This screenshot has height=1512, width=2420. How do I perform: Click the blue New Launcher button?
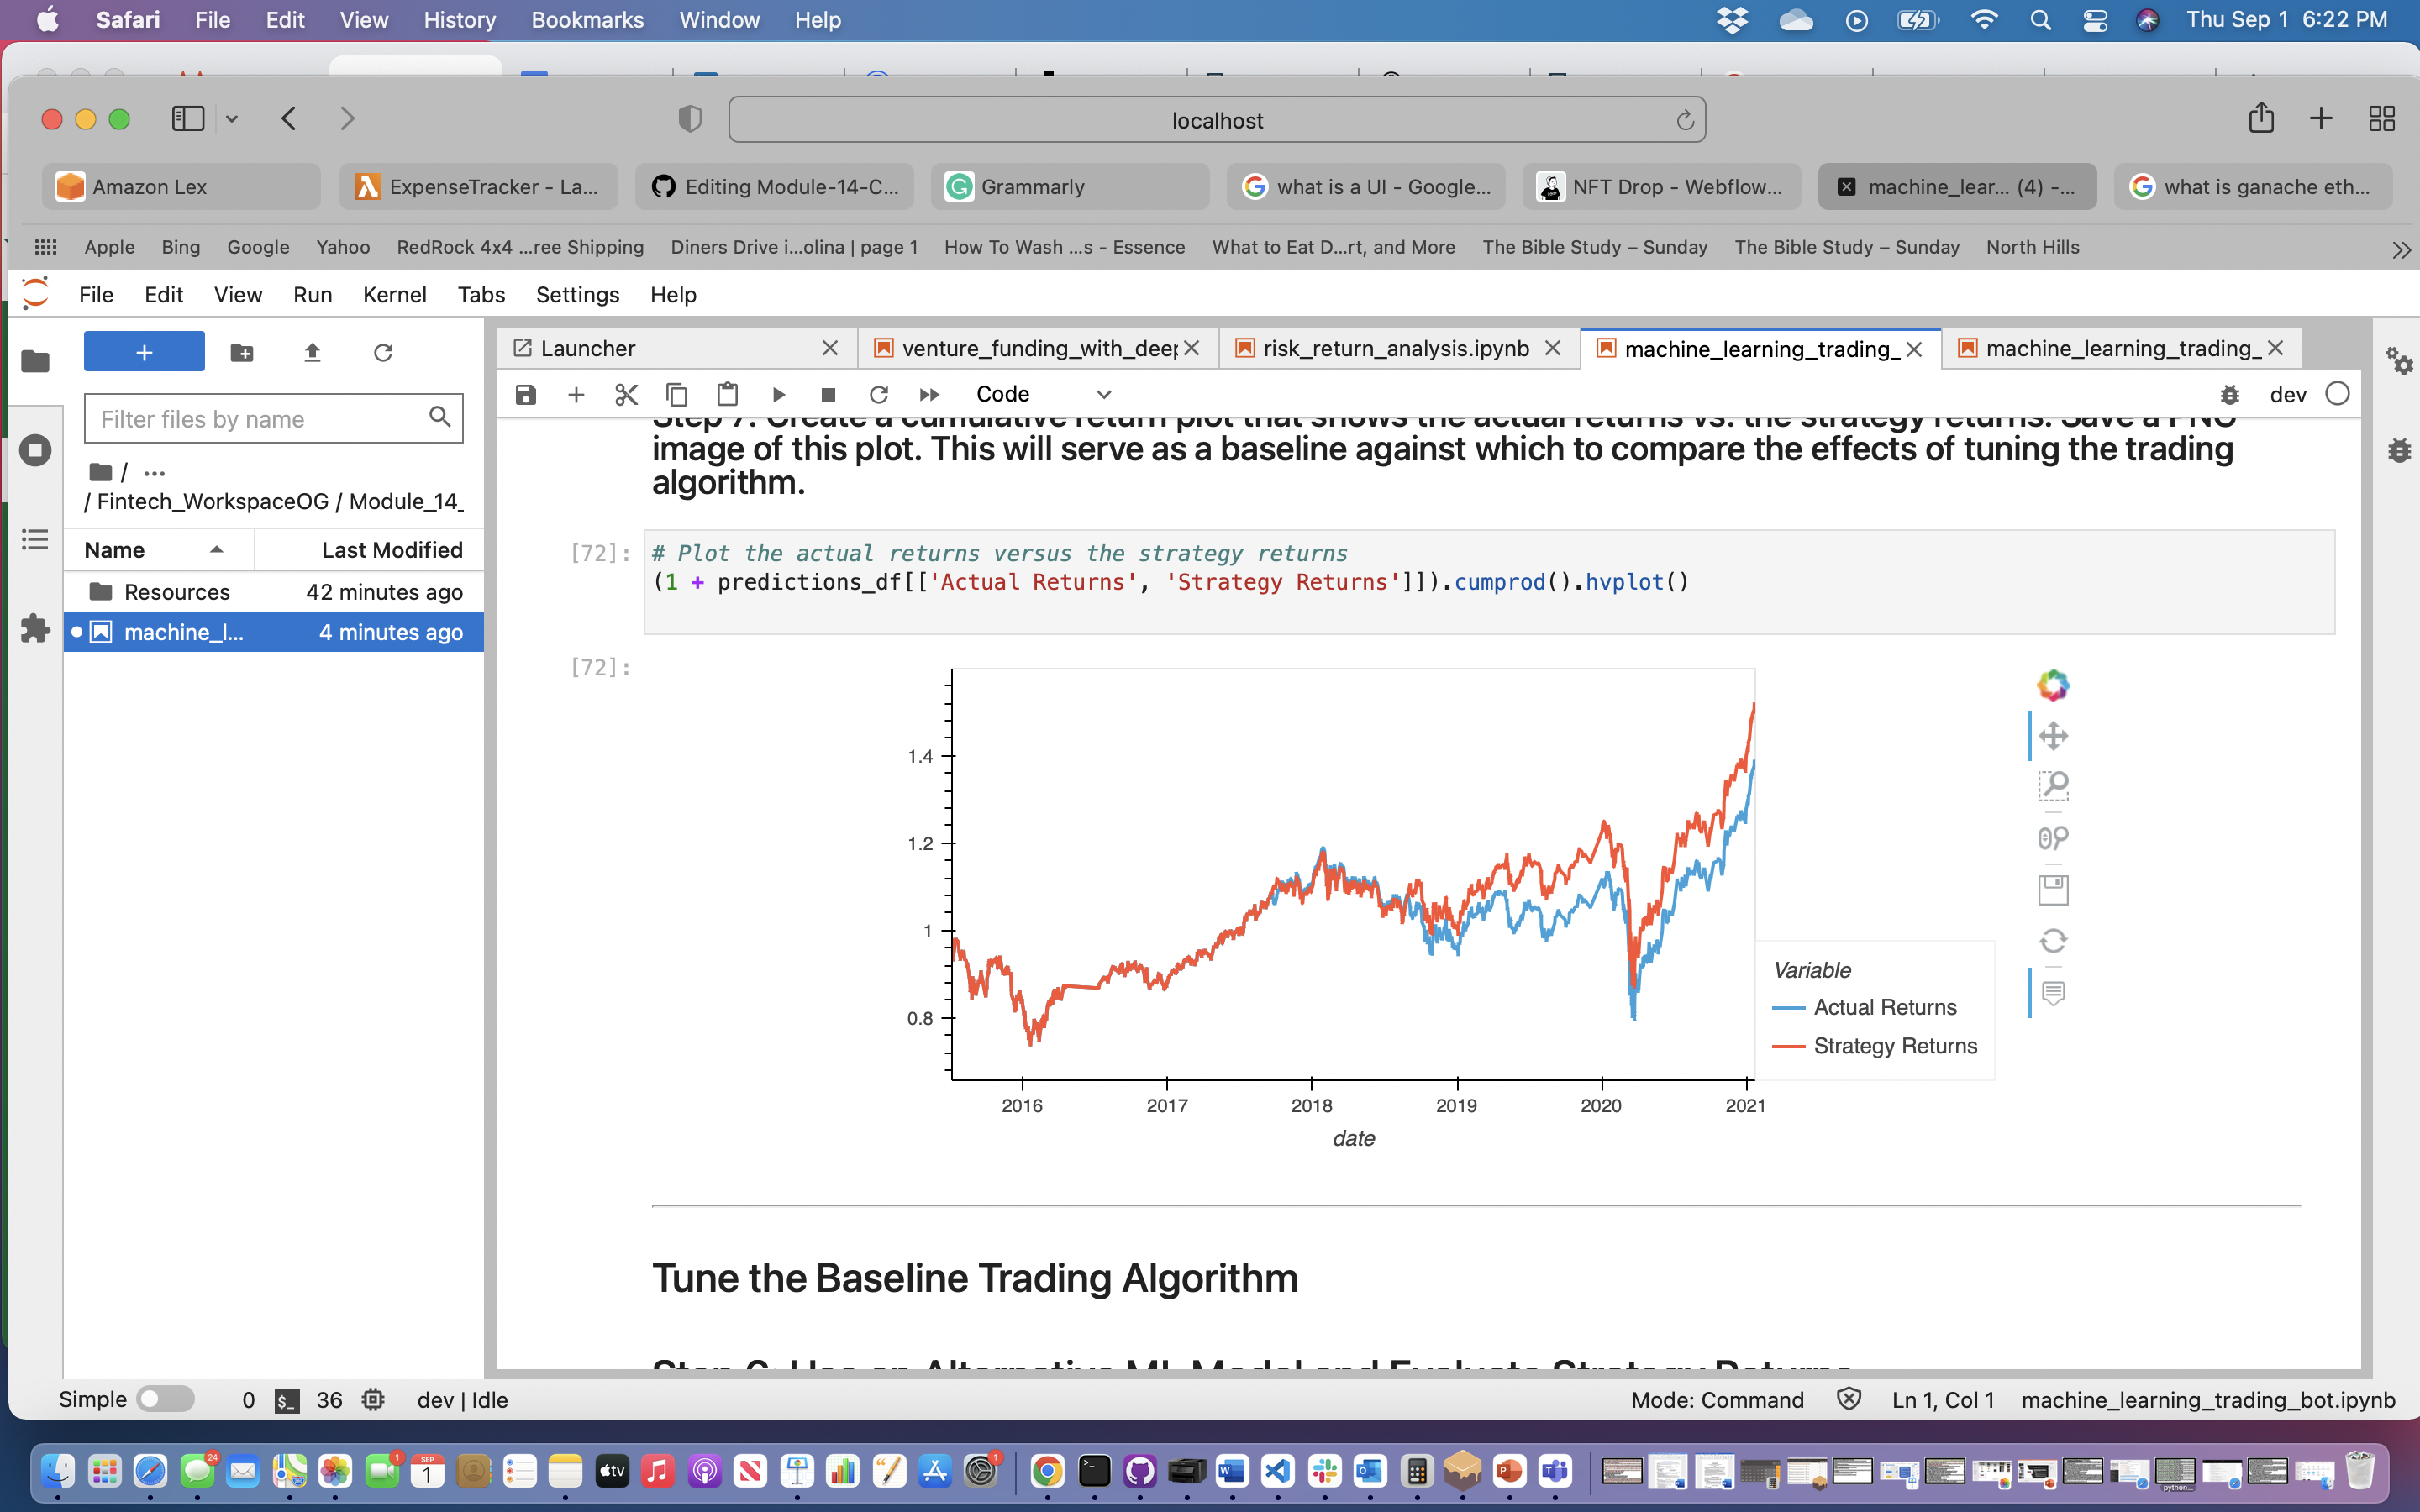click(144, 352)
